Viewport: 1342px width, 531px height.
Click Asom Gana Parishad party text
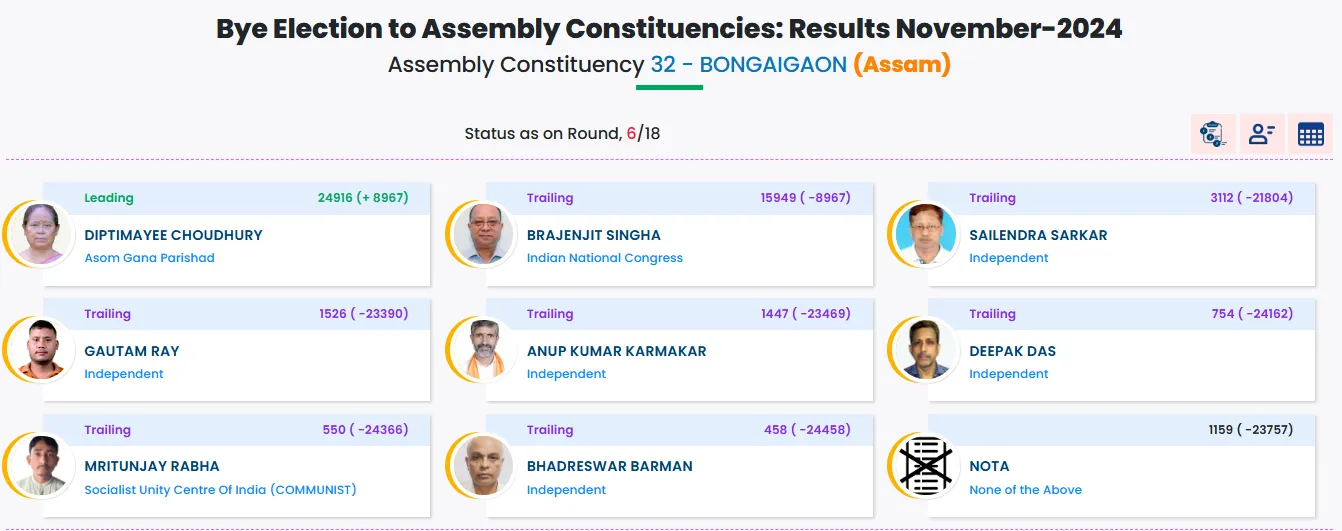point(149,258)
